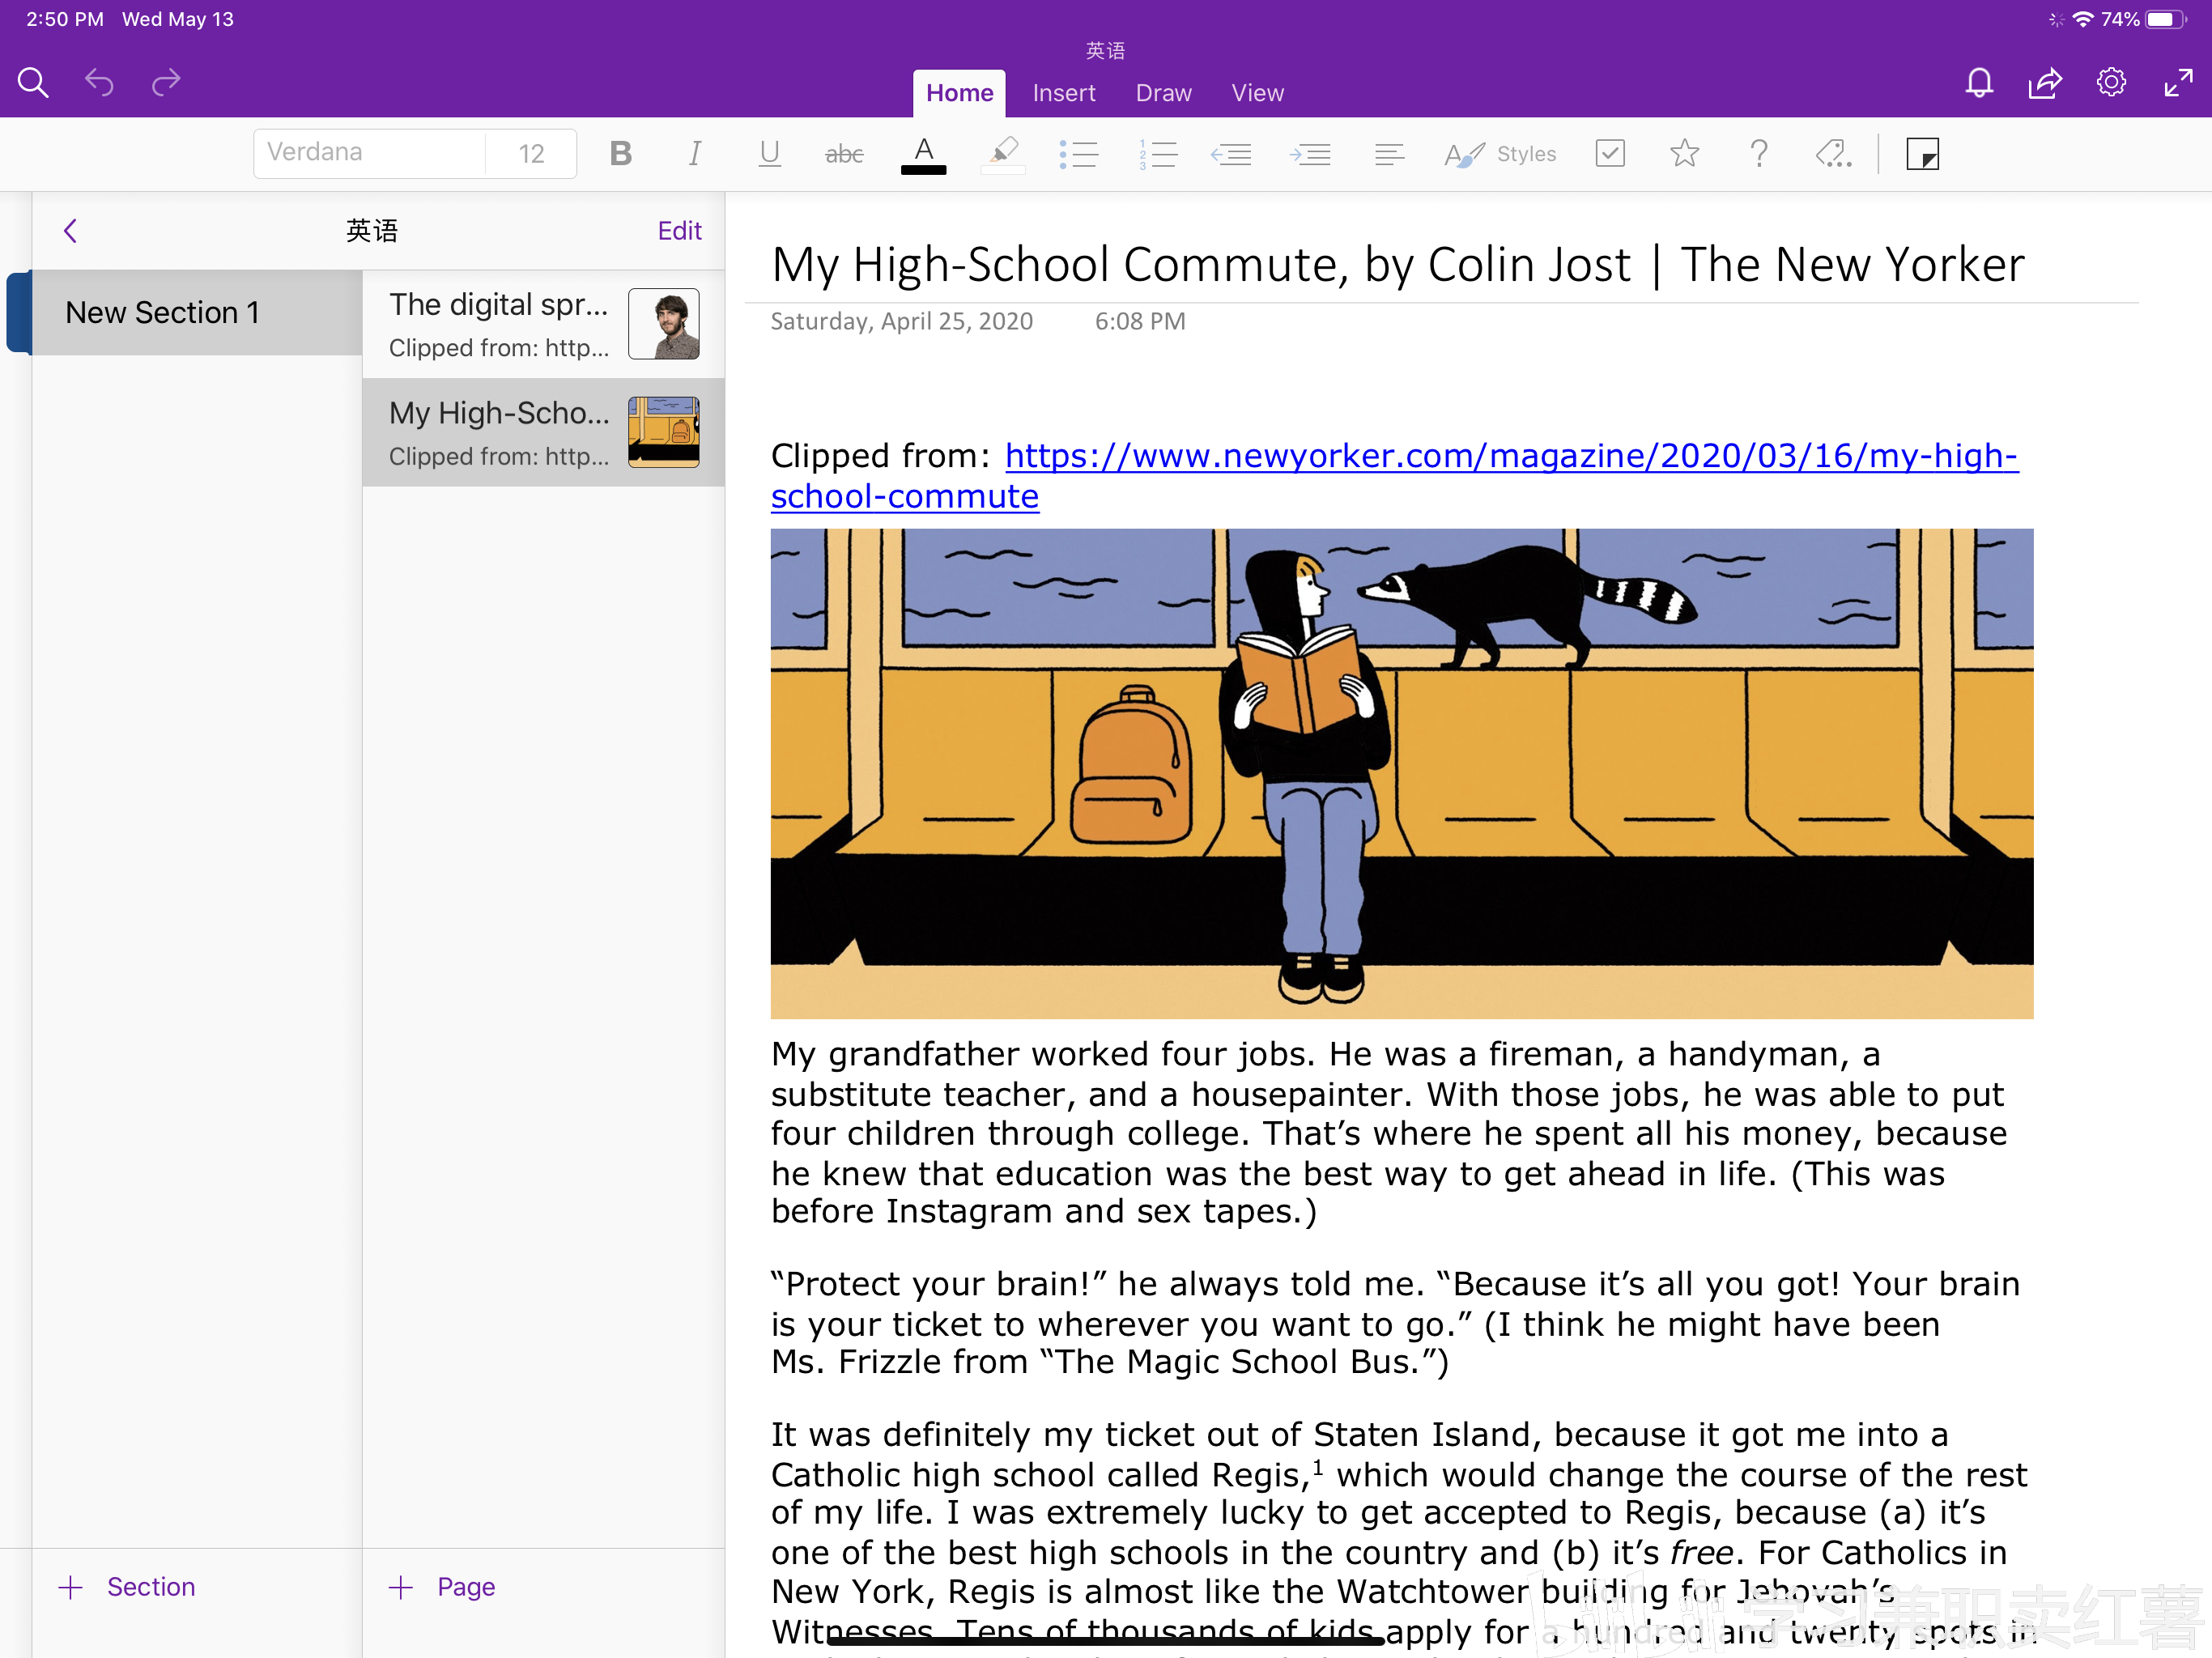Click the undo arrow
Viewport: 2212px width, 1658px height.
[99, 82]
